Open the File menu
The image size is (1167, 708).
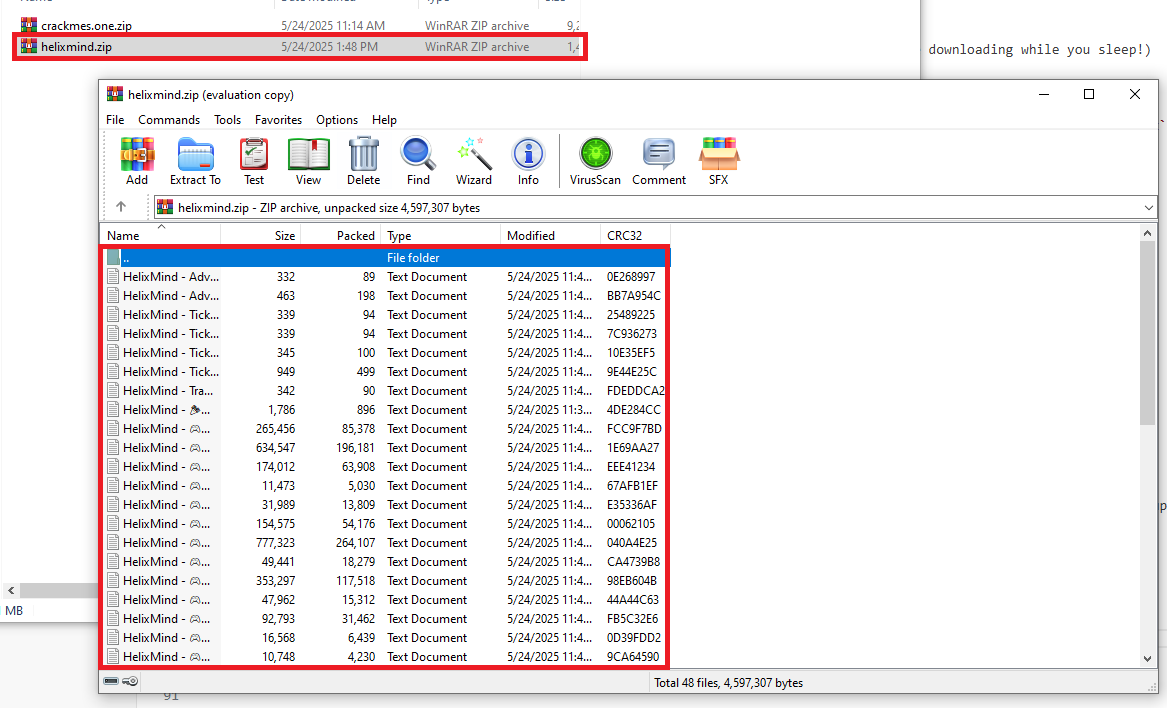coord(115,120)
